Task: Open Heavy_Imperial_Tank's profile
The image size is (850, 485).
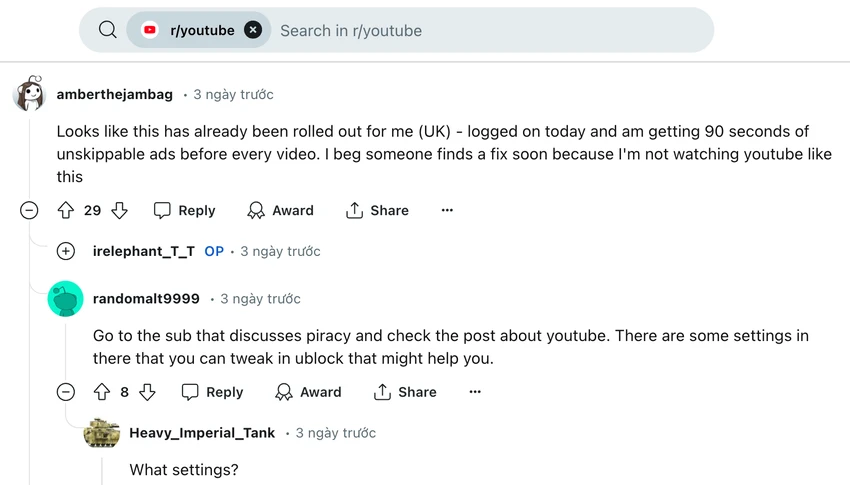Action: point(202,433)
